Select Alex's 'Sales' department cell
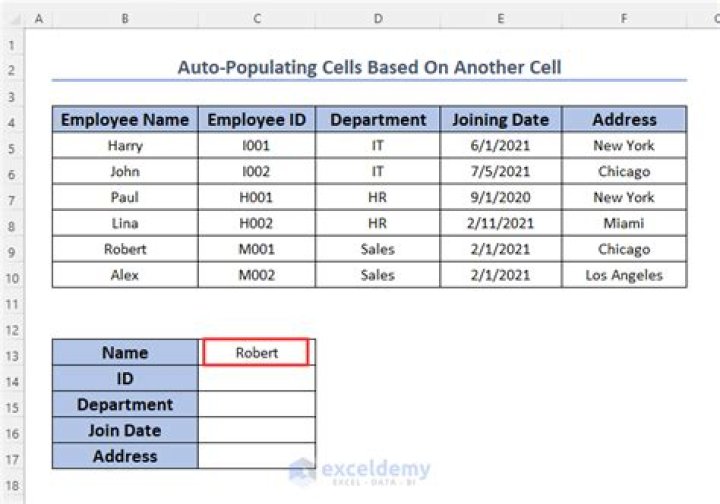720x504 pixels. coord(377,275)
